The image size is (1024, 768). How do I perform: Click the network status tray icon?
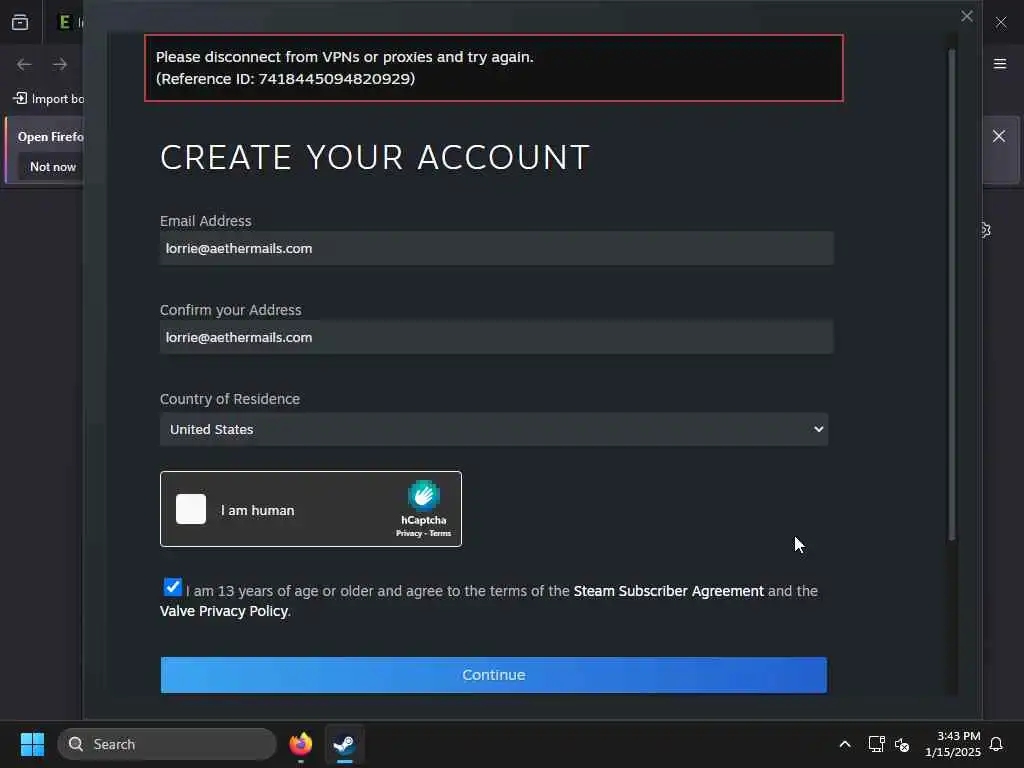coord(876,744)
